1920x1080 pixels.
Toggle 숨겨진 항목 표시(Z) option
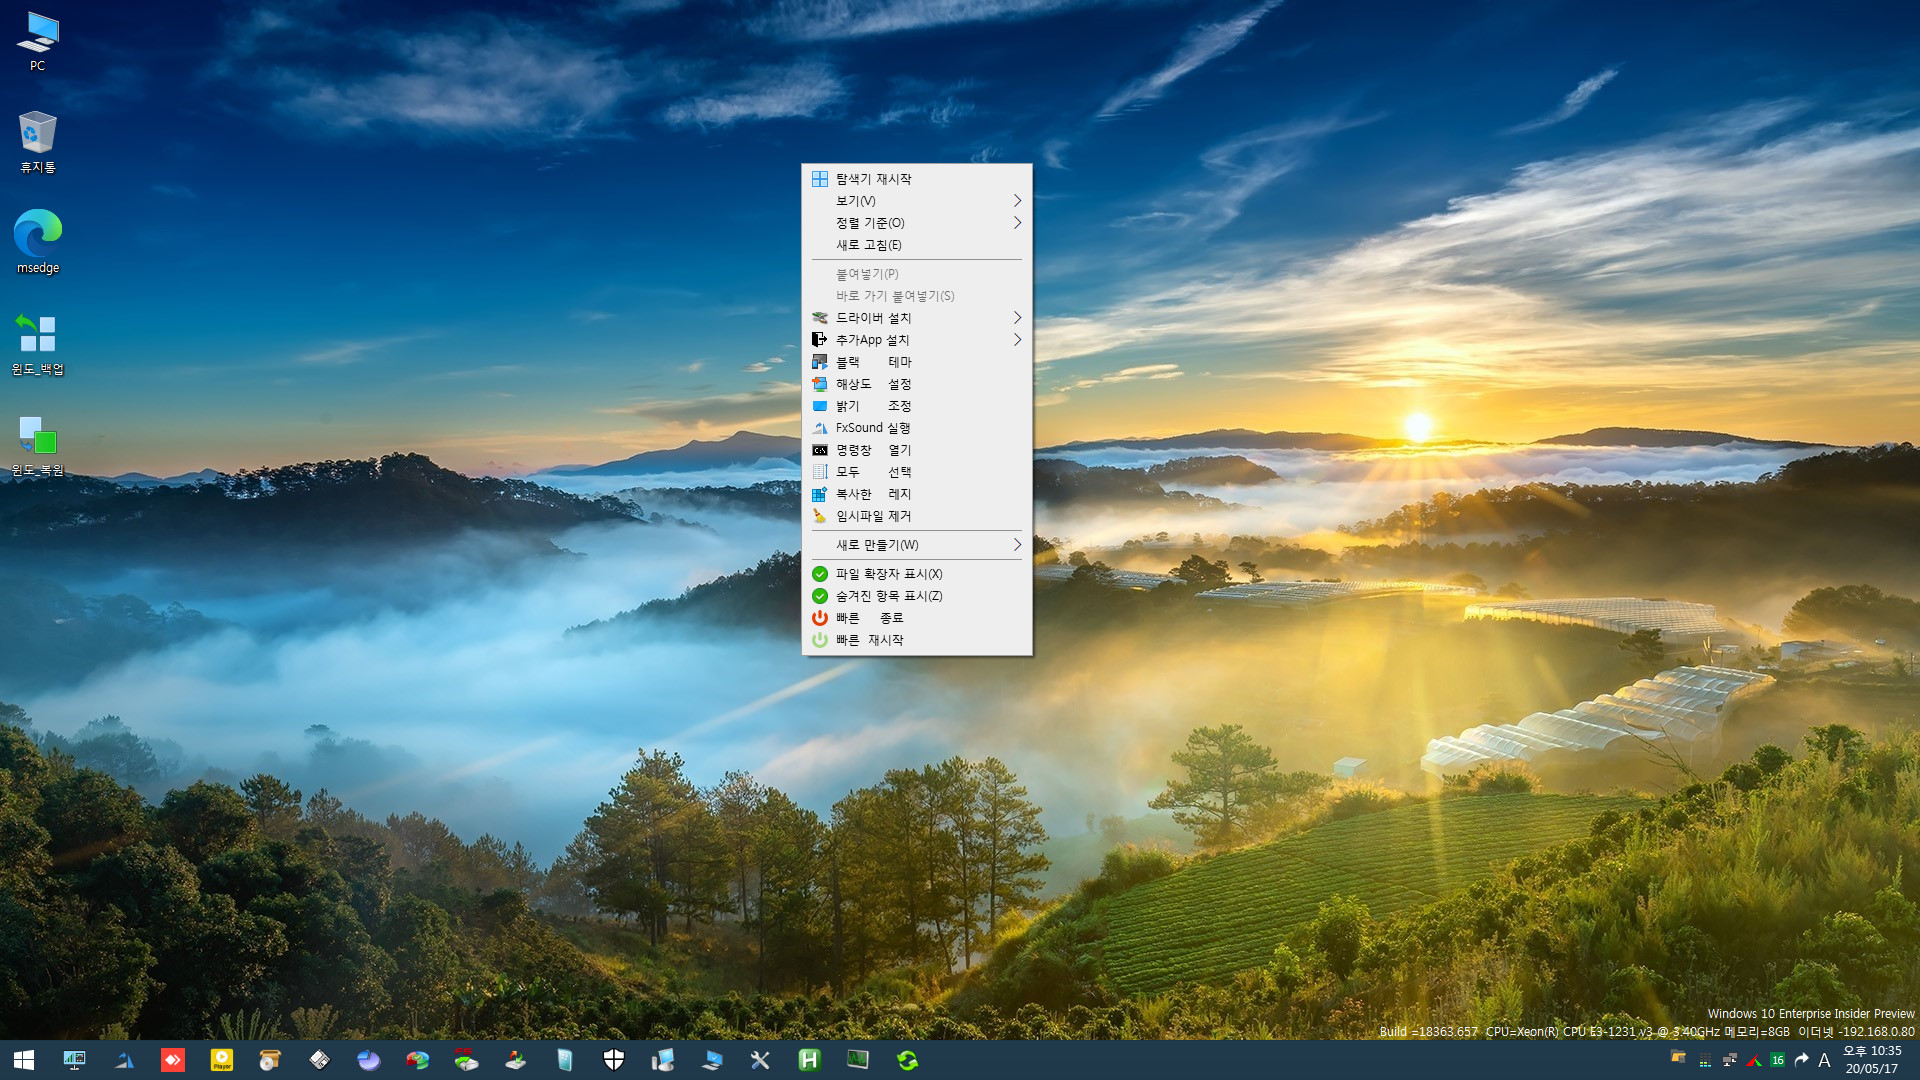coord(917,596)
